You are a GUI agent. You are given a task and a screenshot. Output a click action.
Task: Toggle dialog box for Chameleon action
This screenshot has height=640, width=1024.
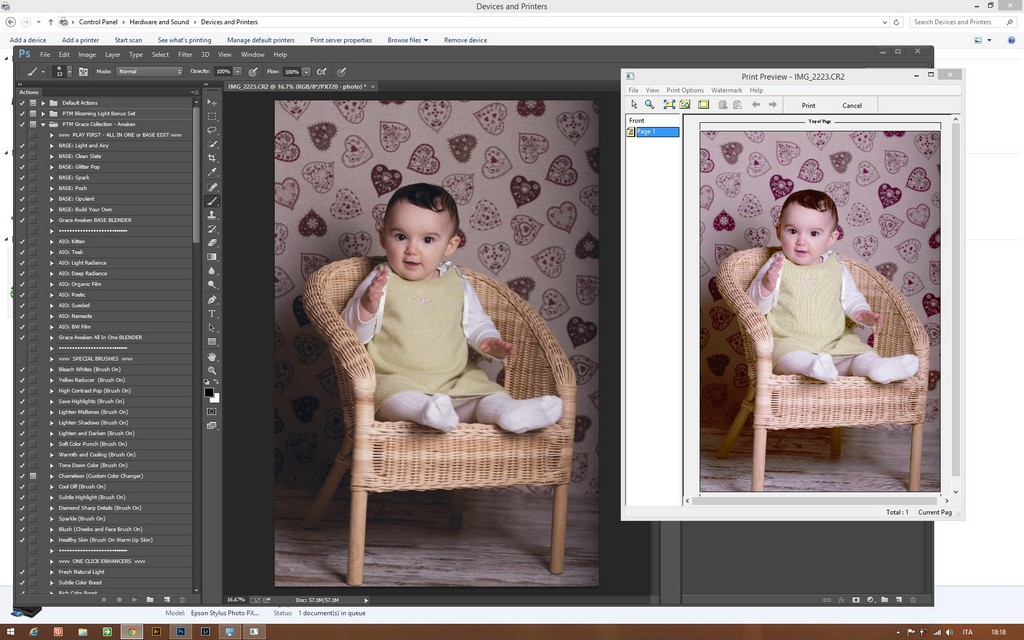pos(33,476)
